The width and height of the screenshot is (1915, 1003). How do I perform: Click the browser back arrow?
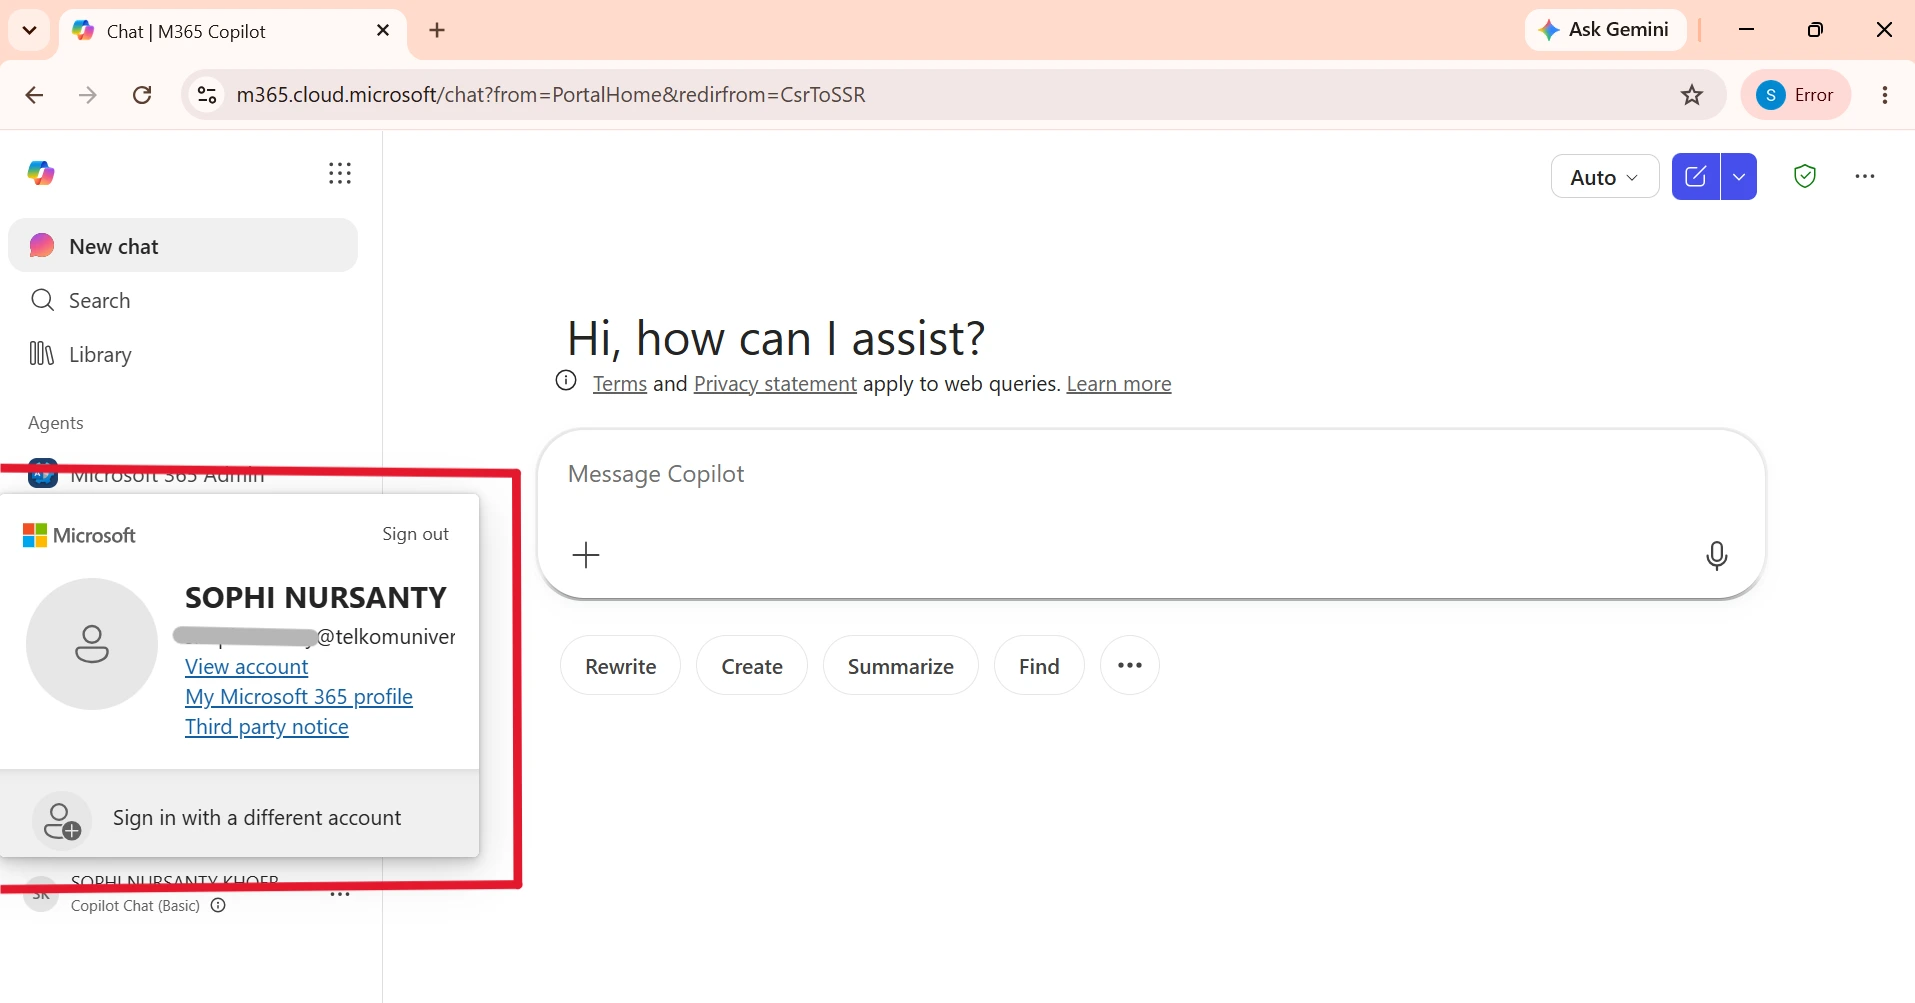[34, 95]
